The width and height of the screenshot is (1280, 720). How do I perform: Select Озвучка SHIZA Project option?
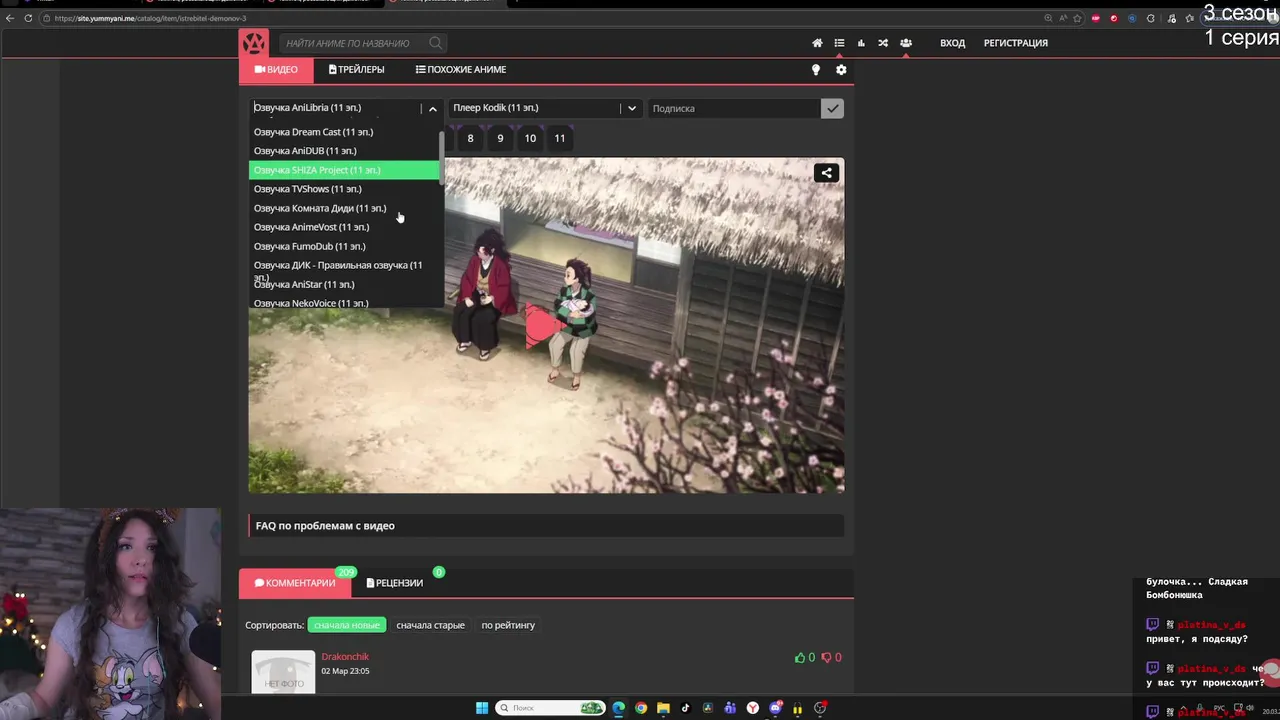pyautogui.click(x=343, y=170)
